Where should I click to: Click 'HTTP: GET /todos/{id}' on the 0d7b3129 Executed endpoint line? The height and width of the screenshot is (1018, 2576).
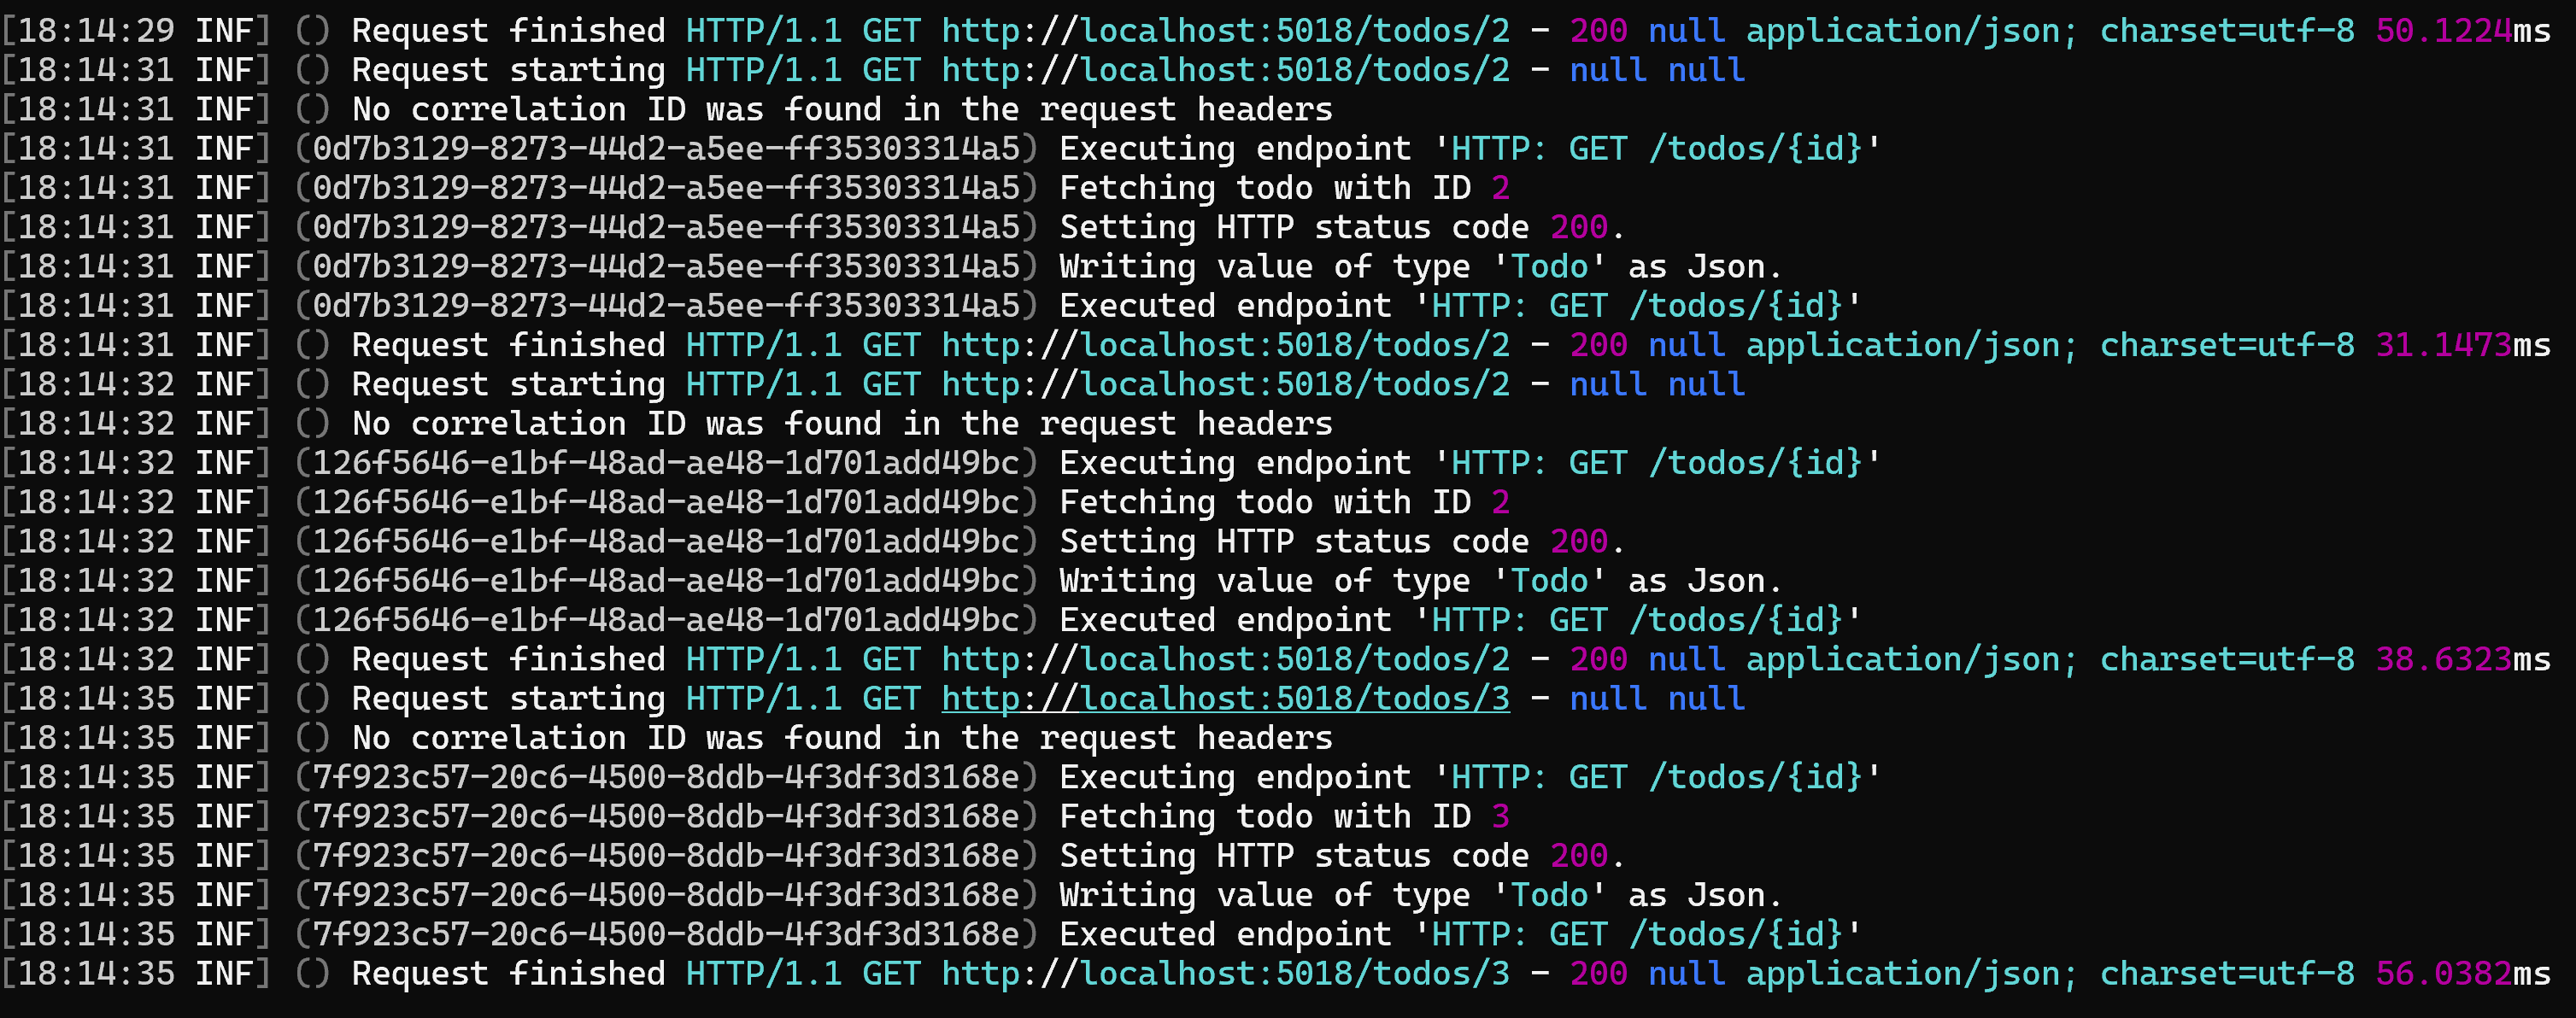(1636, 305)
